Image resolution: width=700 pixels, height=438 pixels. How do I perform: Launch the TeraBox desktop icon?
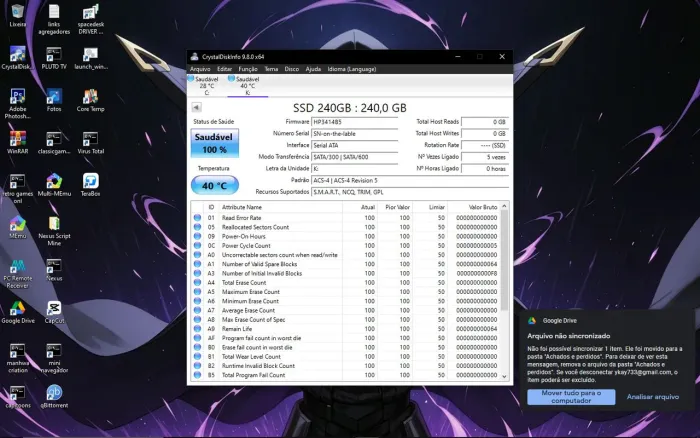pyautogui.click(x=91, y=184)
